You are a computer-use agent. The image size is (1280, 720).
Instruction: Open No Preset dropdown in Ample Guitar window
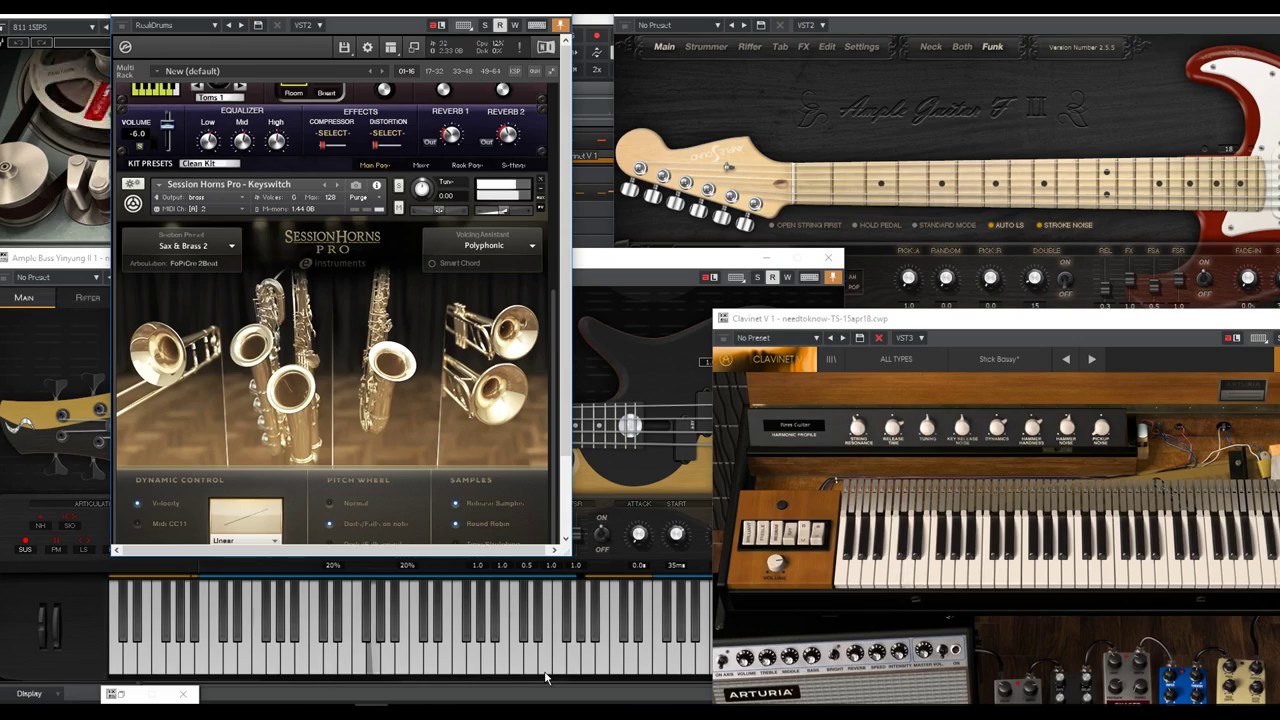pyautogui.click(x=678, y=25)
